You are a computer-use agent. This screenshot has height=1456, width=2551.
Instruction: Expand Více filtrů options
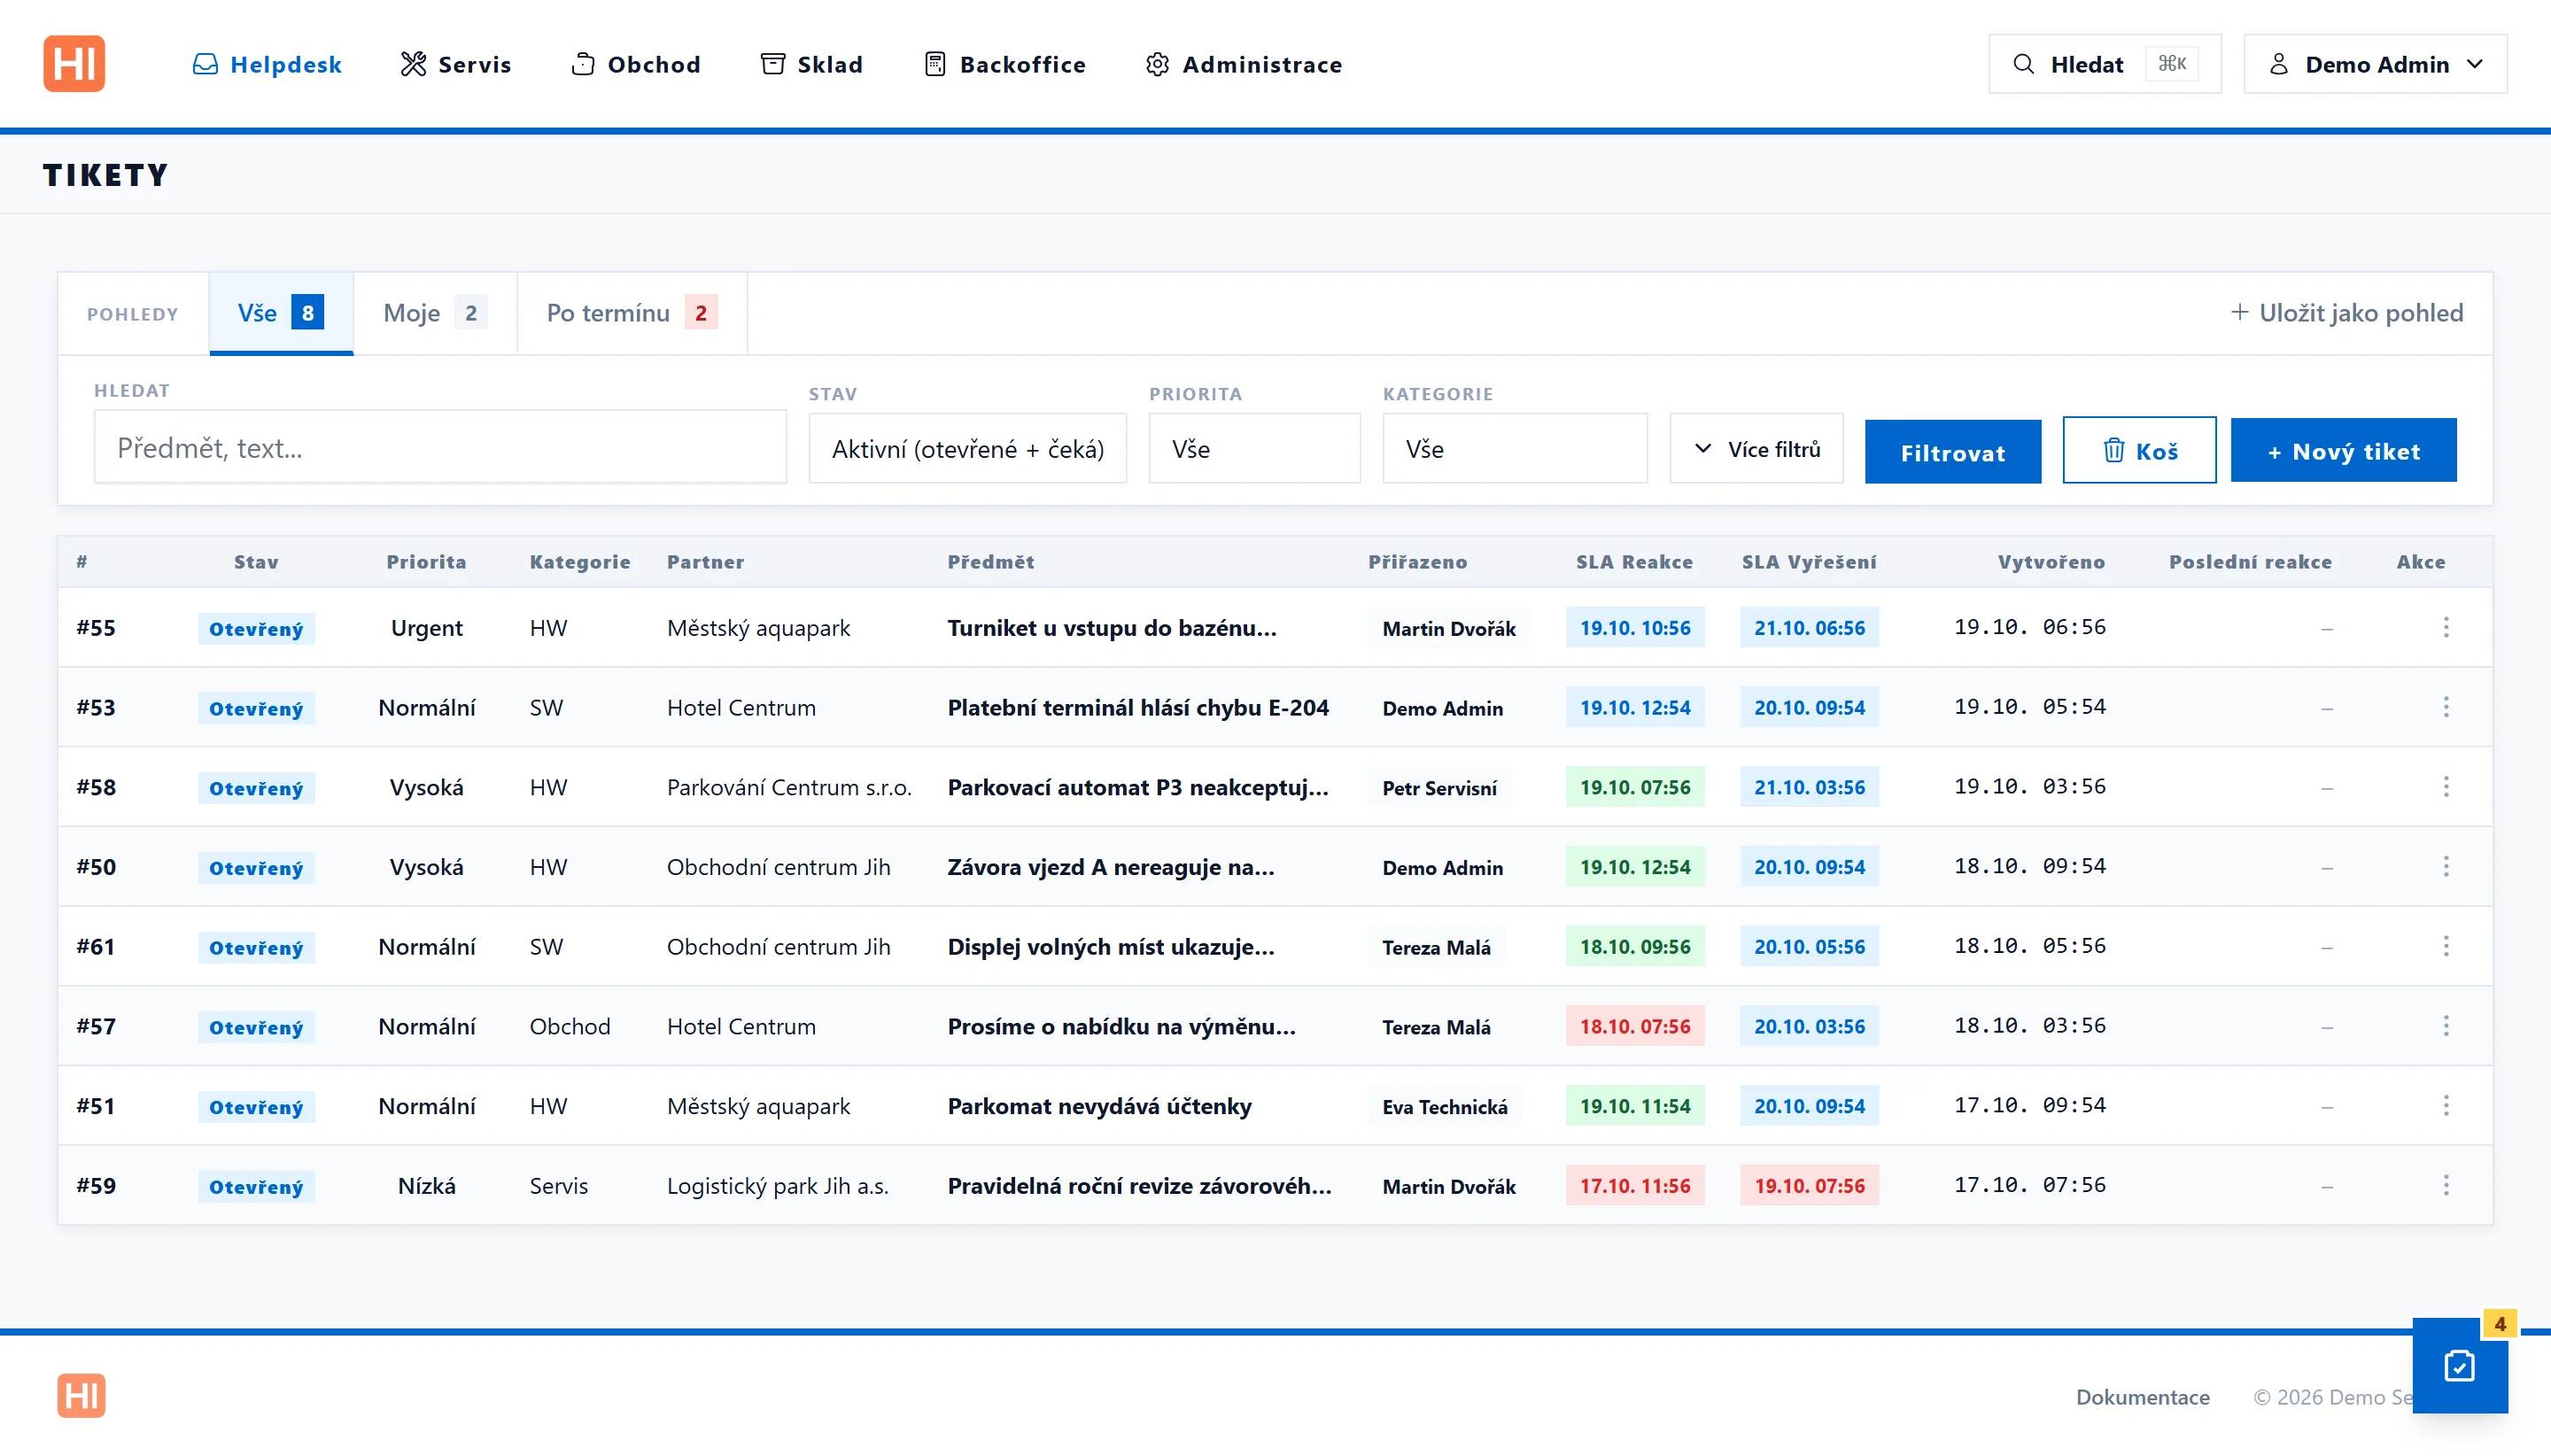(1757, 449)
